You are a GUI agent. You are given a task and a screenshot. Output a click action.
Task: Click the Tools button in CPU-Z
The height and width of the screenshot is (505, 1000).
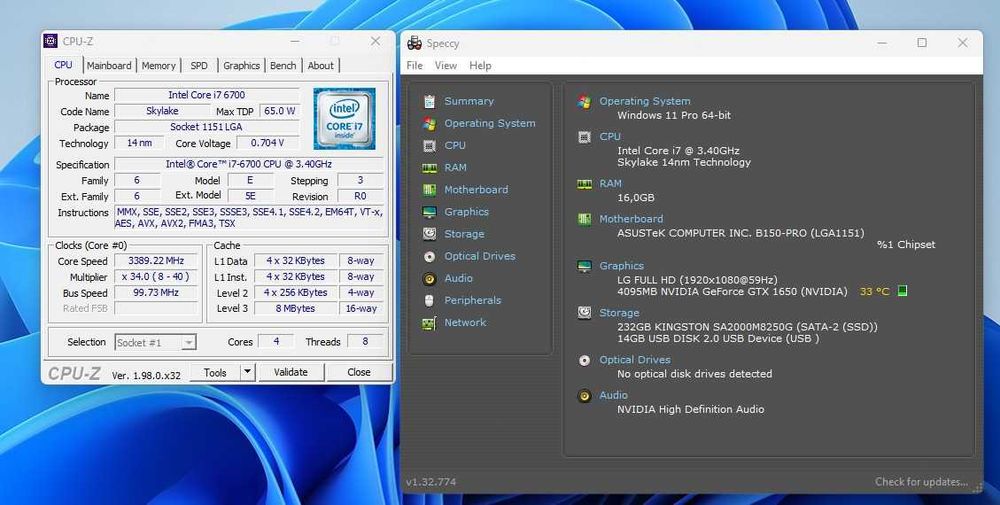[x=215, y=372]
